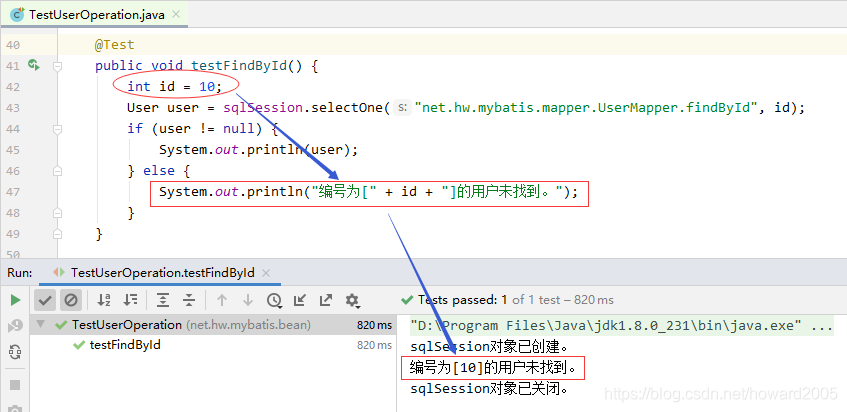Sort tests alphabetically
This screenshot has width=847, height=412.
click(x=104, y=300)
